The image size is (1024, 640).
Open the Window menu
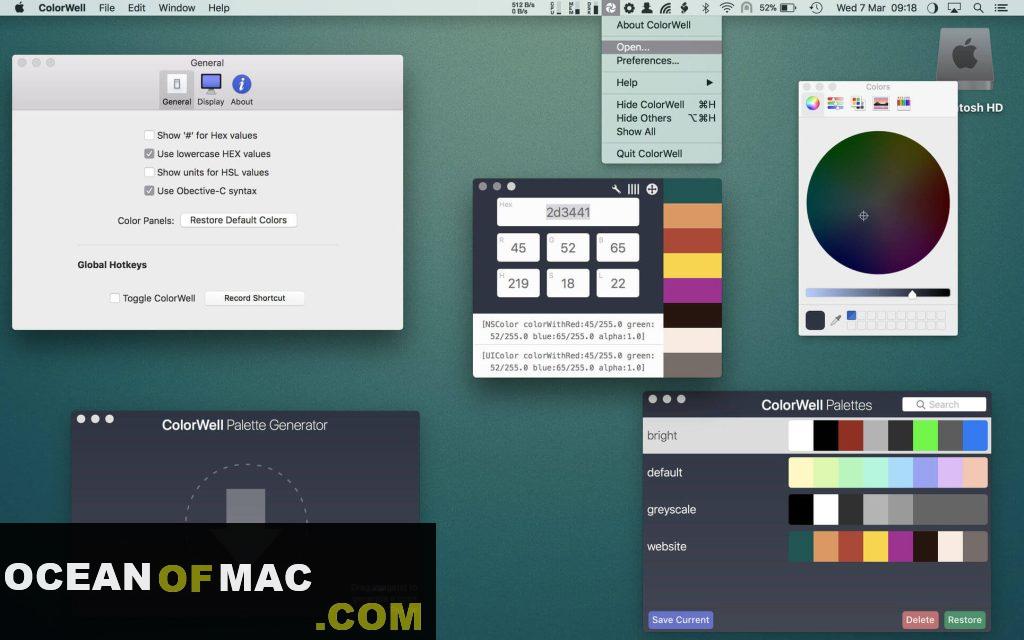[177, 8]
